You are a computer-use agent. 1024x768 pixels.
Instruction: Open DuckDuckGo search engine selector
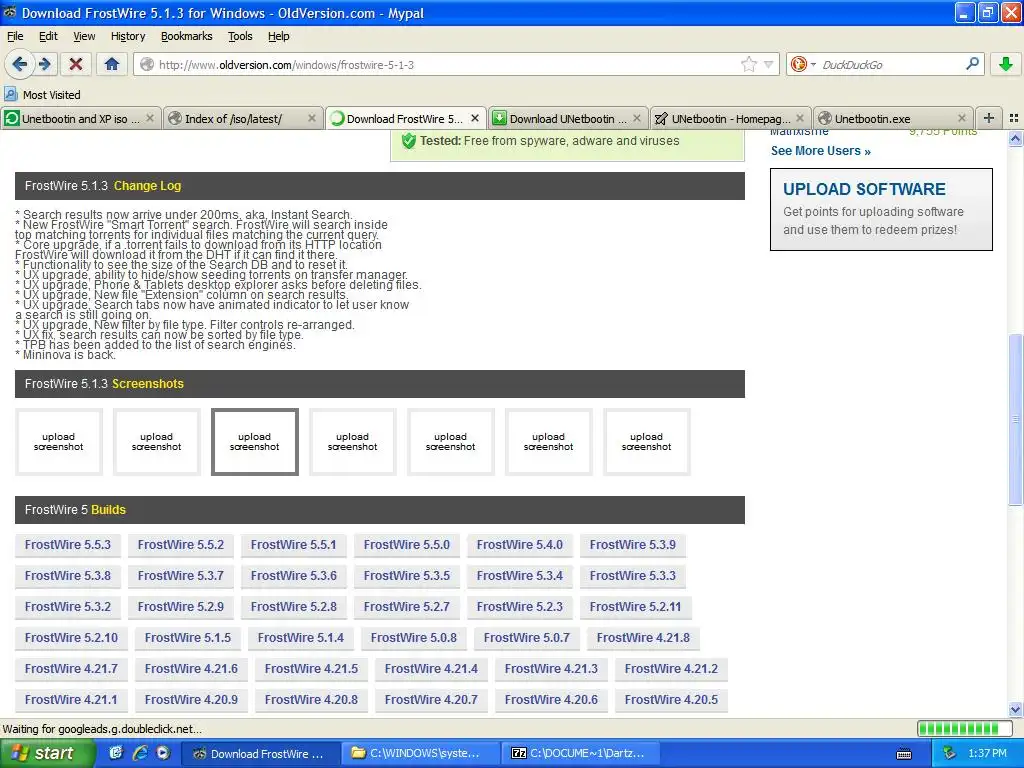(803, 64)
